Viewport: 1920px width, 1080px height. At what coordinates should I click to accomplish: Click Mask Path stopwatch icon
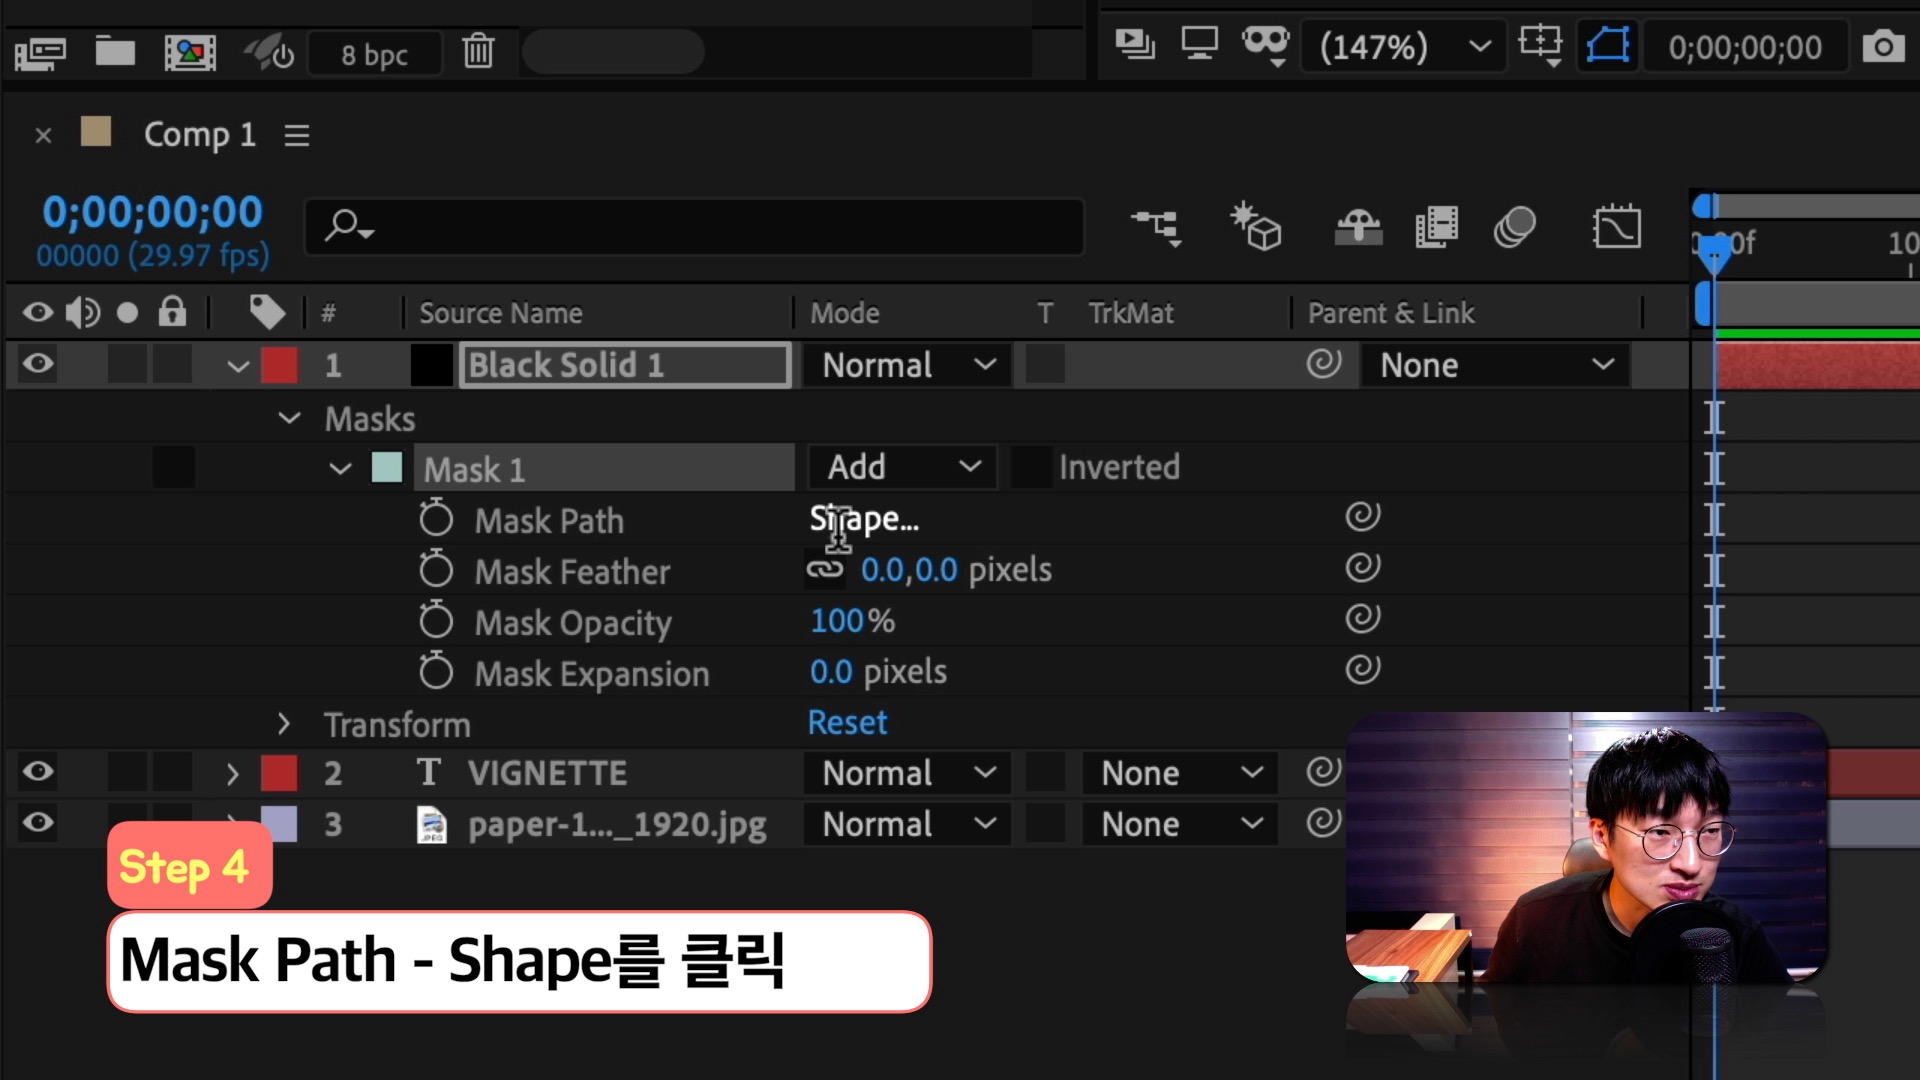click(436, 519)
